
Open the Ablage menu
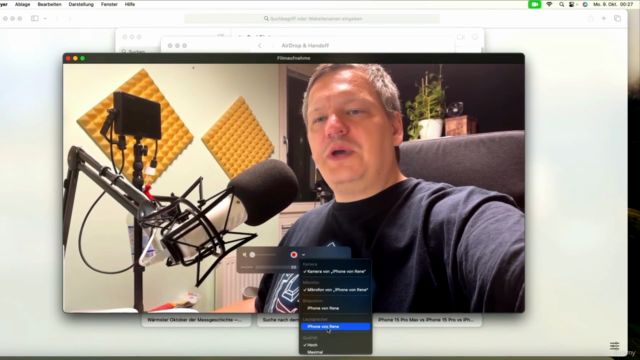pos(22,4)
